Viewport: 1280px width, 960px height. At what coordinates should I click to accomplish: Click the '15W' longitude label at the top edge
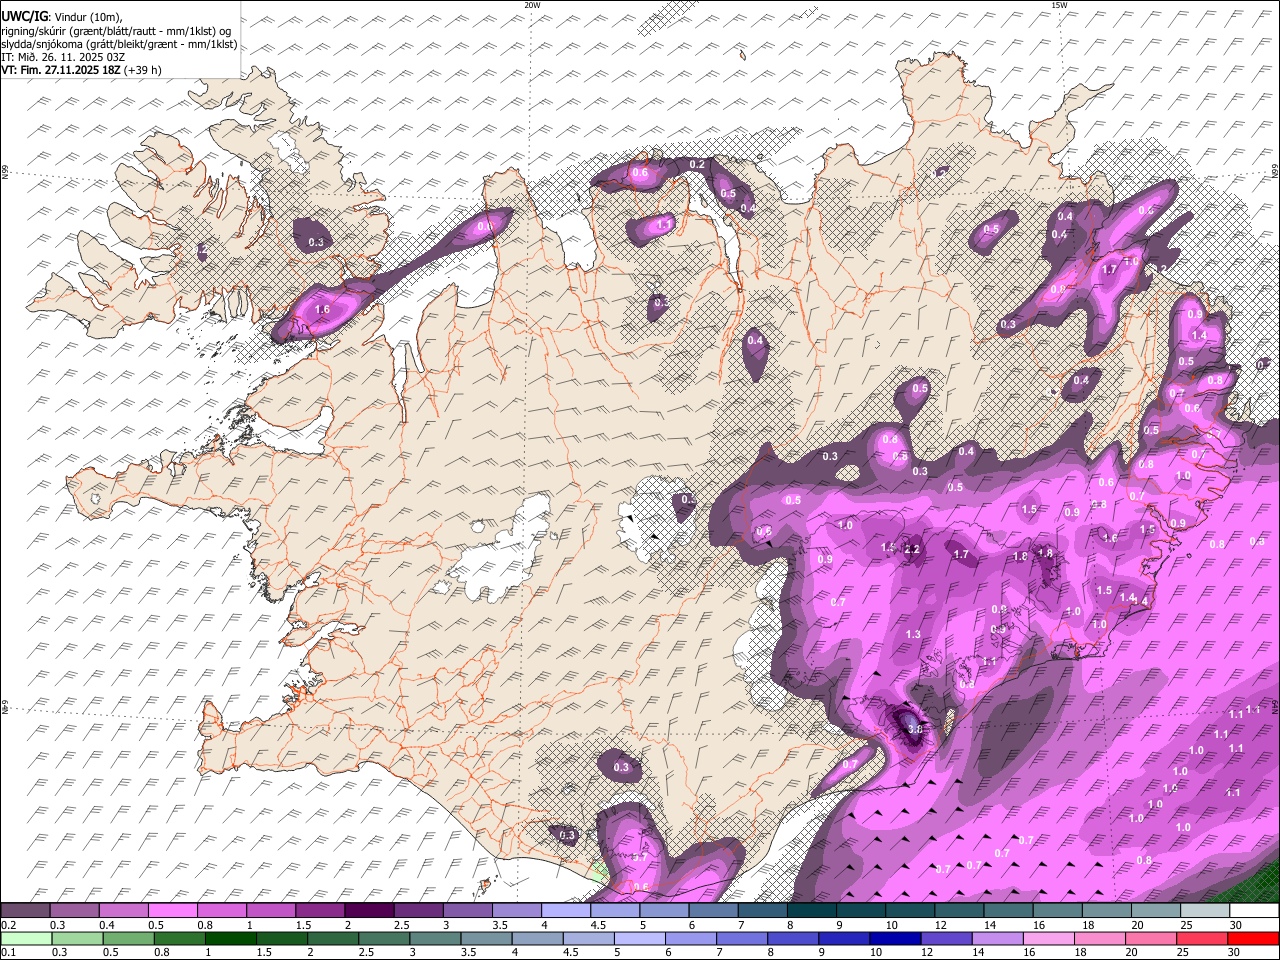(x=1059, y=5)
